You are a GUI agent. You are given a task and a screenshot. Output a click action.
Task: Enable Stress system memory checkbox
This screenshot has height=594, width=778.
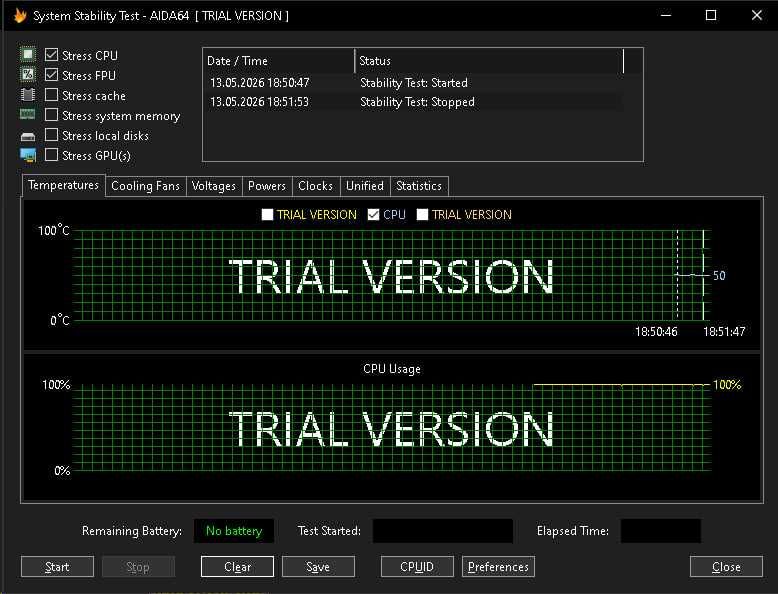(x=51, y=115)
